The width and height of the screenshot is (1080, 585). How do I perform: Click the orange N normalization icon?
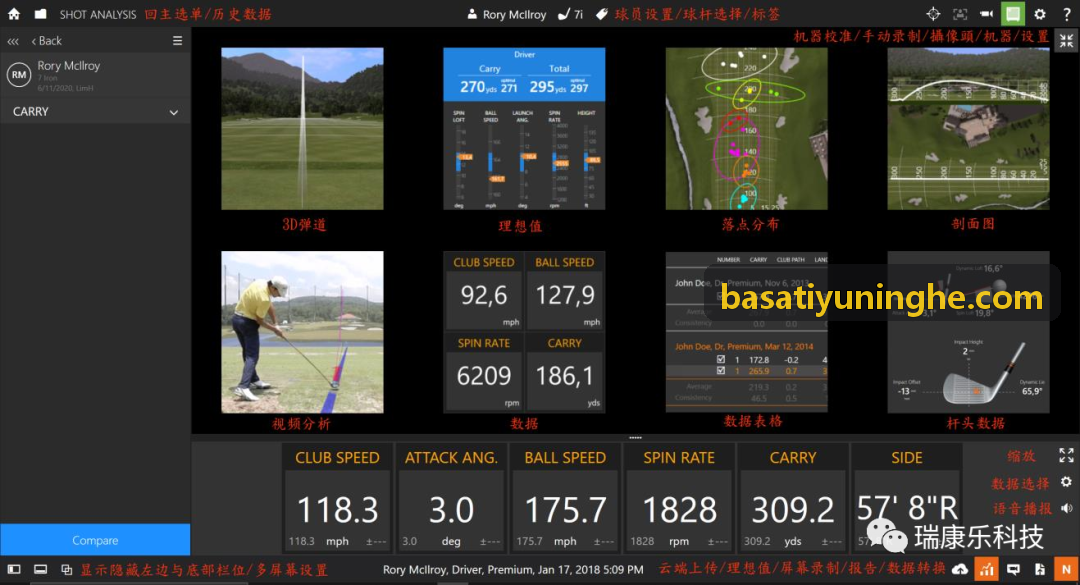tap(1066, 570)
